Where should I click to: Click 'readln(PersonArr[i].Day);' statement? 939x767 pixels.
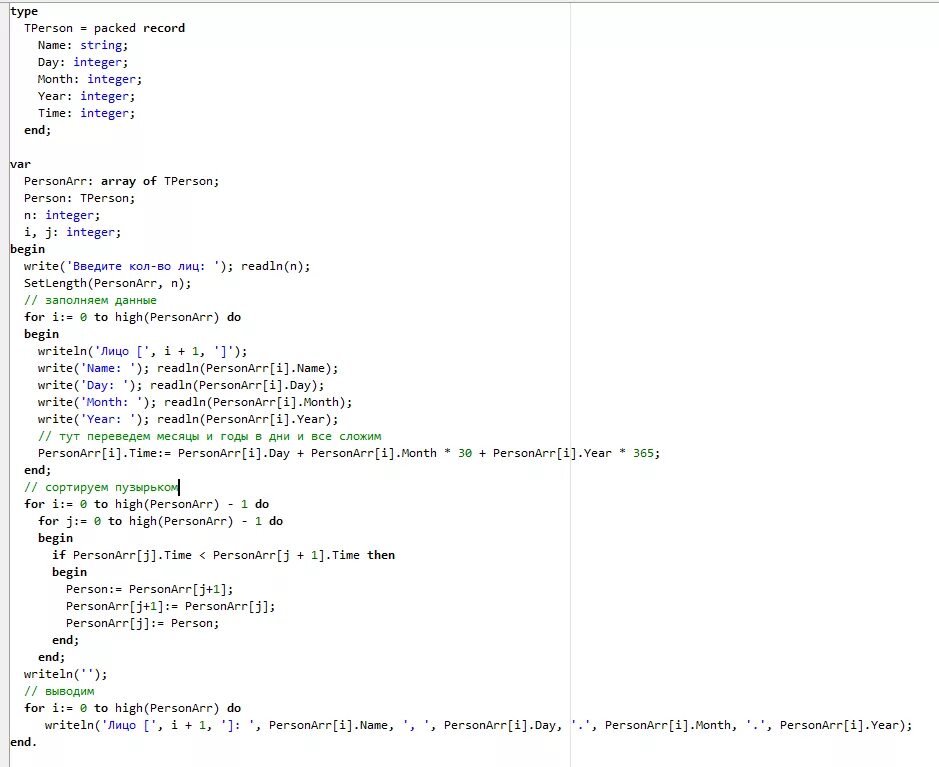(x=237, y=385)
